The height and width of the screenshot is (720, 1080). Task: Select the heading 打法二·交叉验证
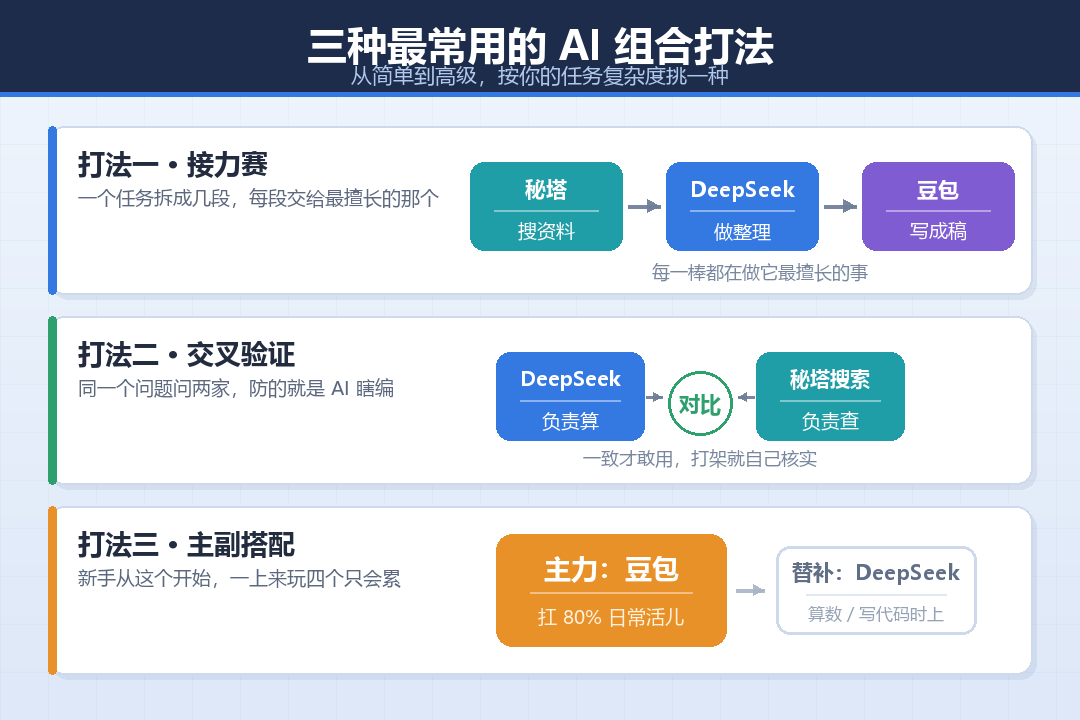tap(187, 355)
